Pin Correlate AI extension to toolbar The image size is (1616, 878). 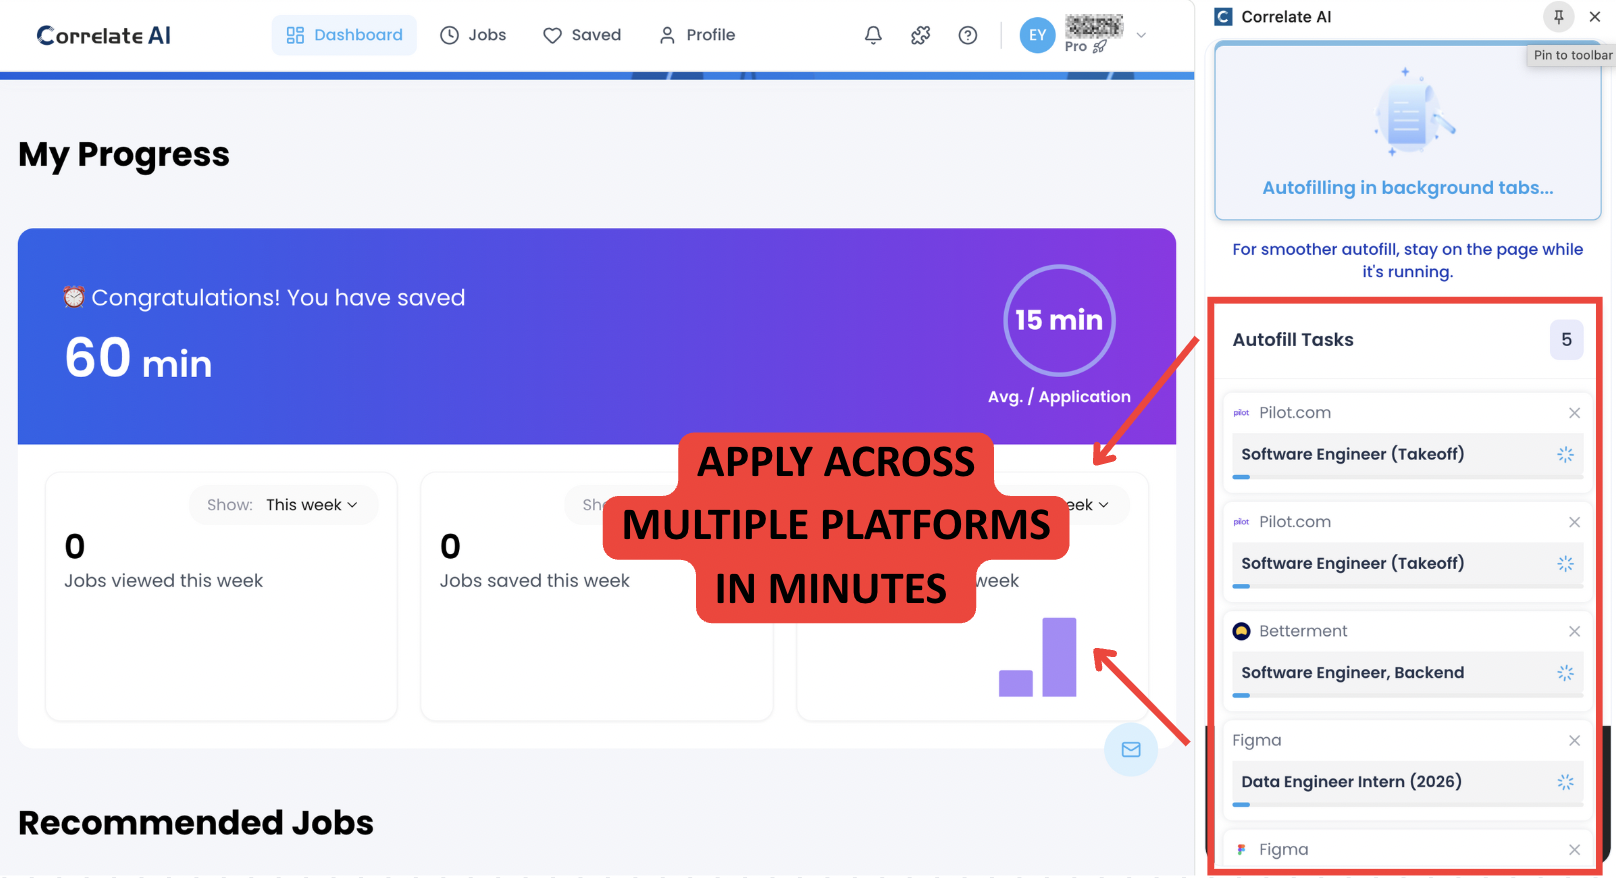click(x=1558, y=16)
